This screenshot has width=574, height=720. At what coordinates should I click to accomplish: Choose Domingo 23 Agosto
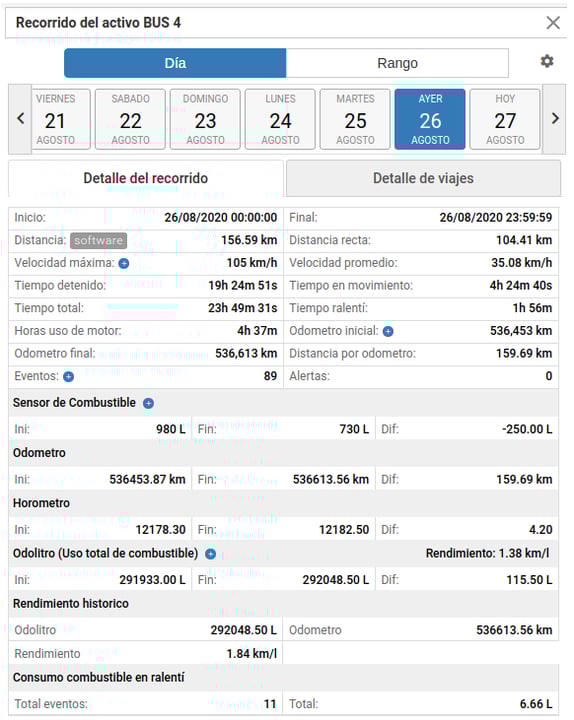click(205, 119)
